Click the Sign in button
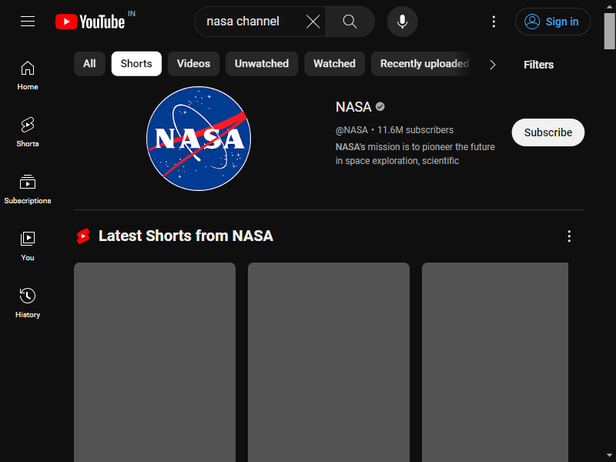Screen dimensions: 616x462 pos(552,22)
